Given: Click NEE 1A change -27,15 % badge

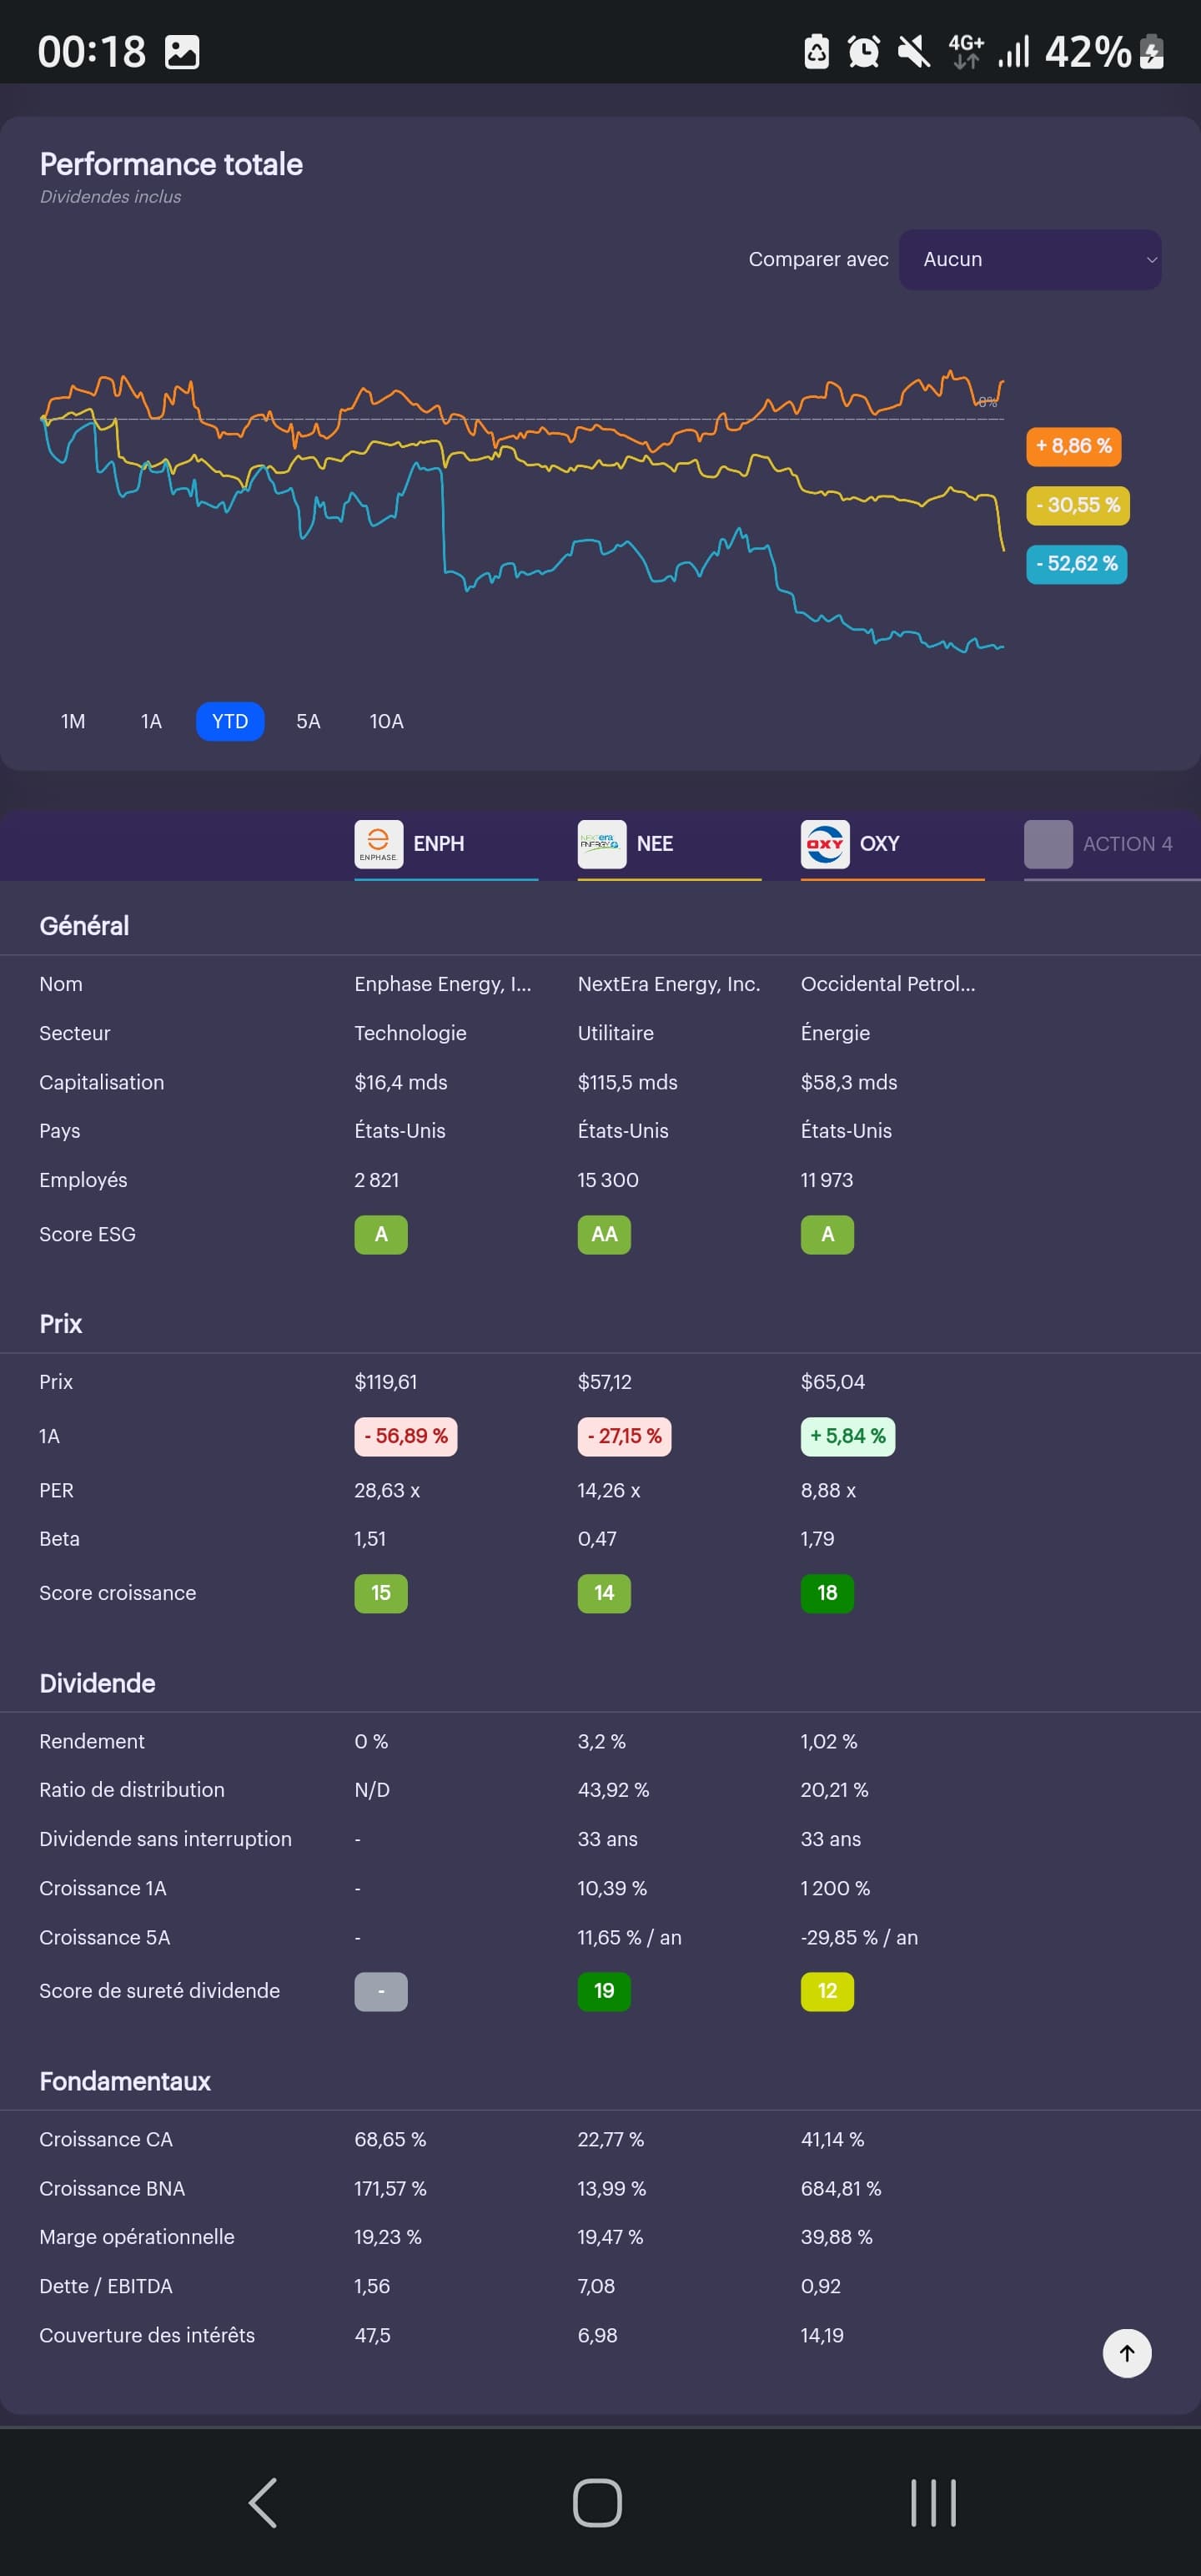Looking at the screenshot, I should (x=624, y=1436).
